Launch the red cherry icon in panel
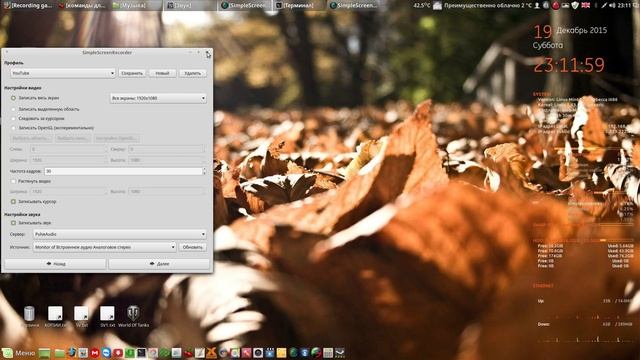 (188, 353)
